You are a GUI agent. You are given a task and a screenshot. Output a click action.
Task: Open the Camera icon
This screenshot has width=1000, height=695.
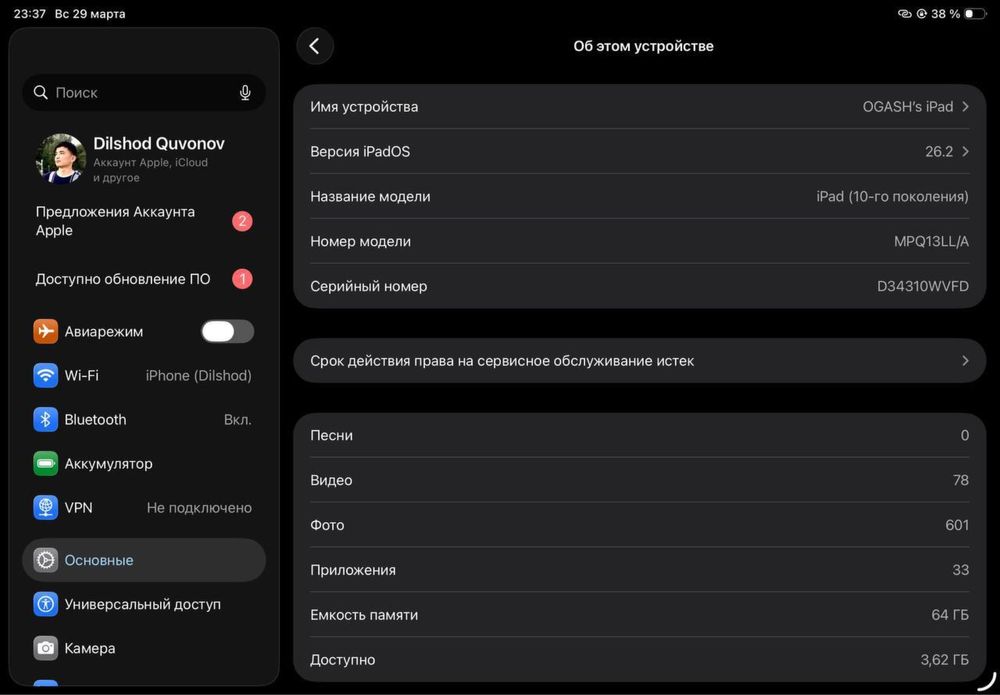[45, 648]
